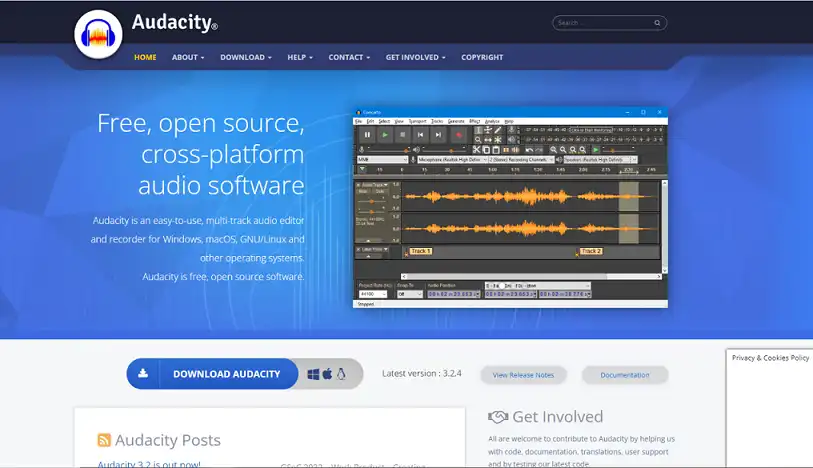Open the Project Rate 44100 dropdown
The image size is (813, 468).
point(373,294)
